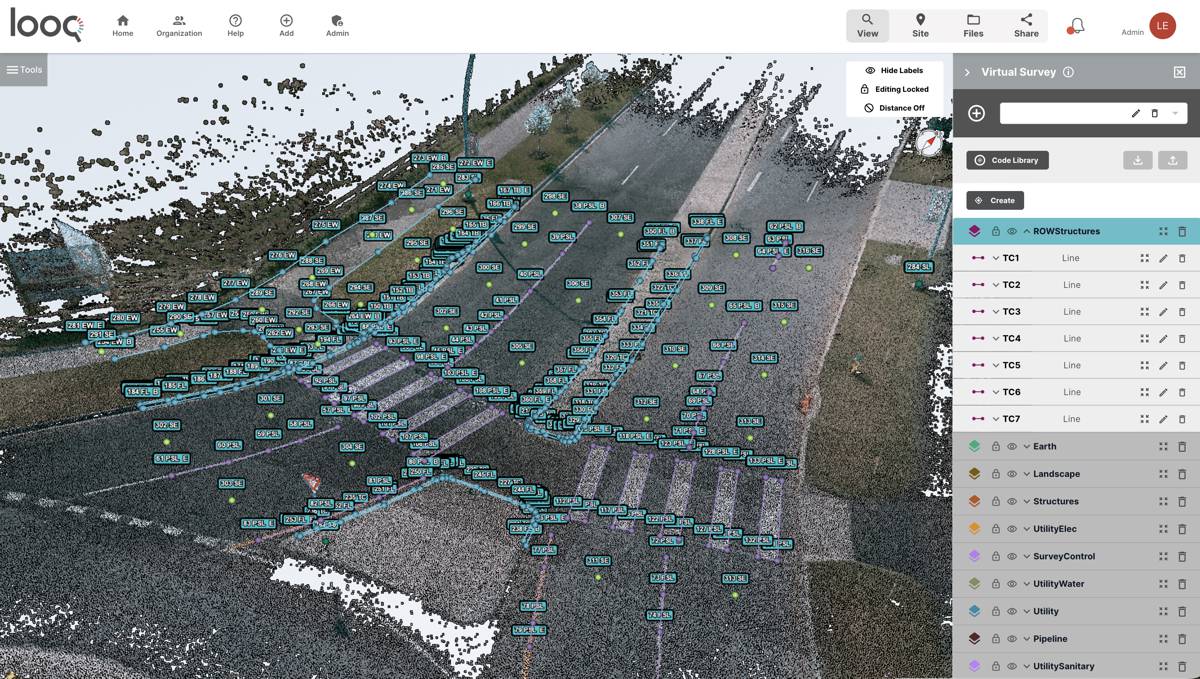Hide the Earth layer using its eye toggle
This screenshot has width=1200, height=679.
[x=1011, y=446]
